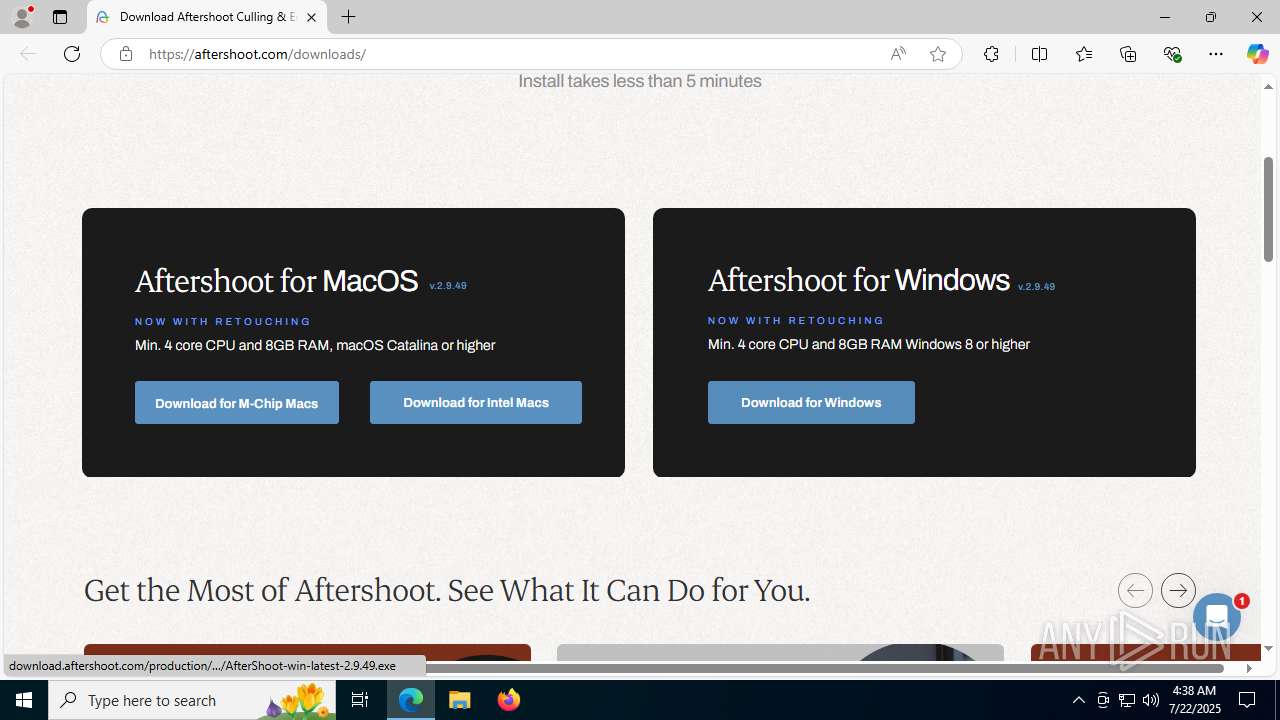Activate Read aloud icon
Viewport: 1280px width, 720px height.
898,54
